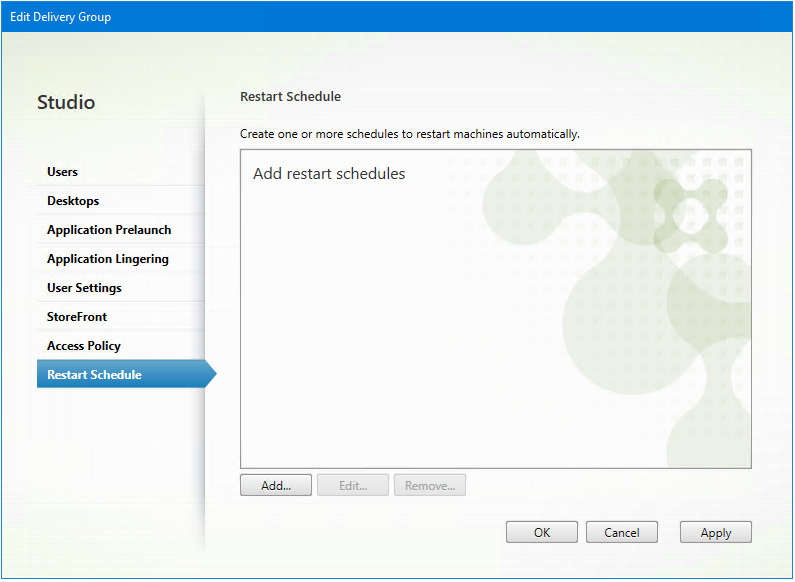Screen dimensions: 795x582
Task: Switch to the Desktops section
Action: (73, 201)
